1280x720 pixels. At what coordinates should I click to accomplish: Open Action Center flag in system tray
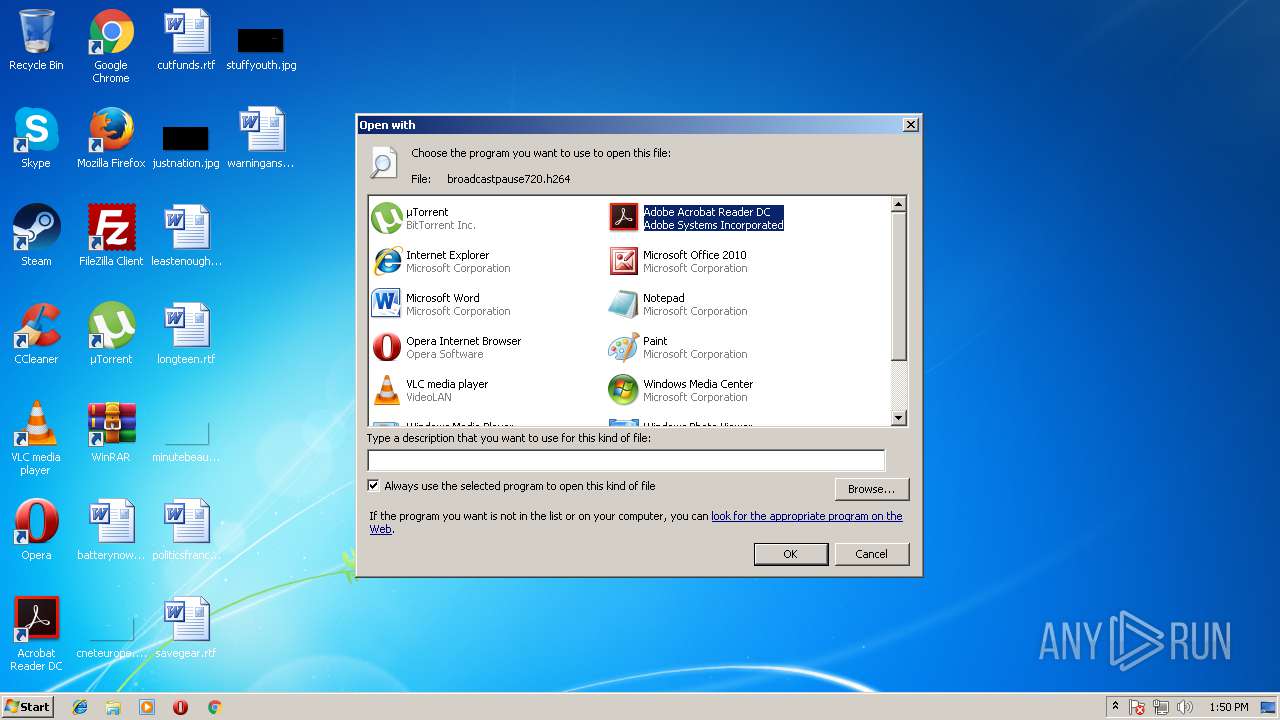pos(1138,707)
